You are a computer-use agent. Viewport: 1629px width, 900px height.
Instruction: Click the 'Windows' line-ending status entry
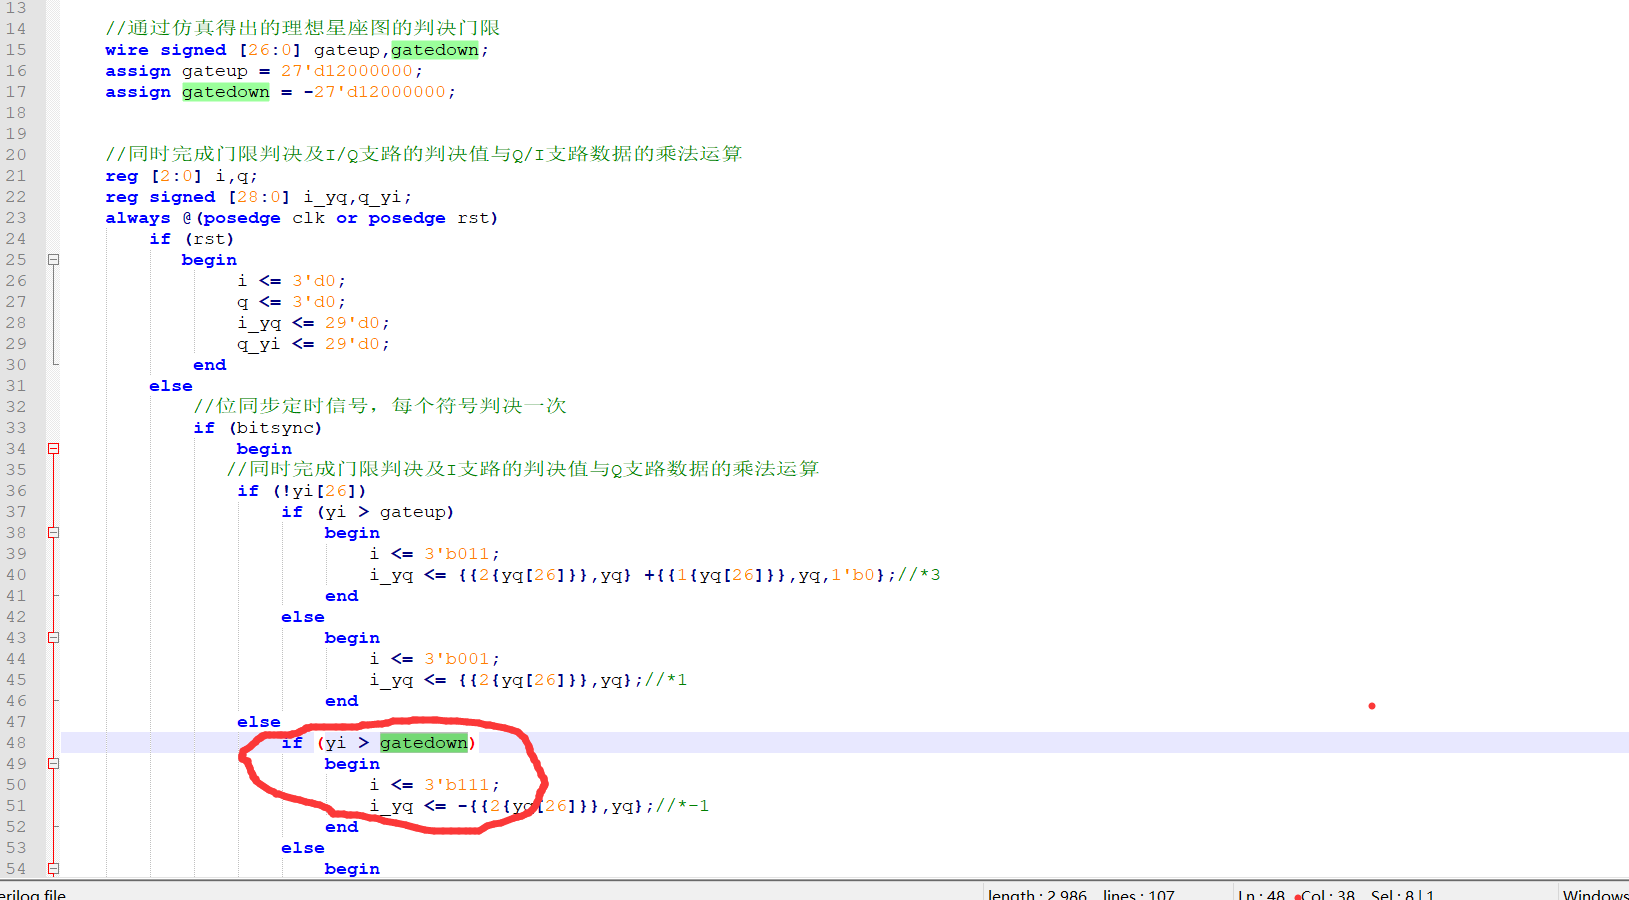pyautogui.click(x=1595, y=894)
